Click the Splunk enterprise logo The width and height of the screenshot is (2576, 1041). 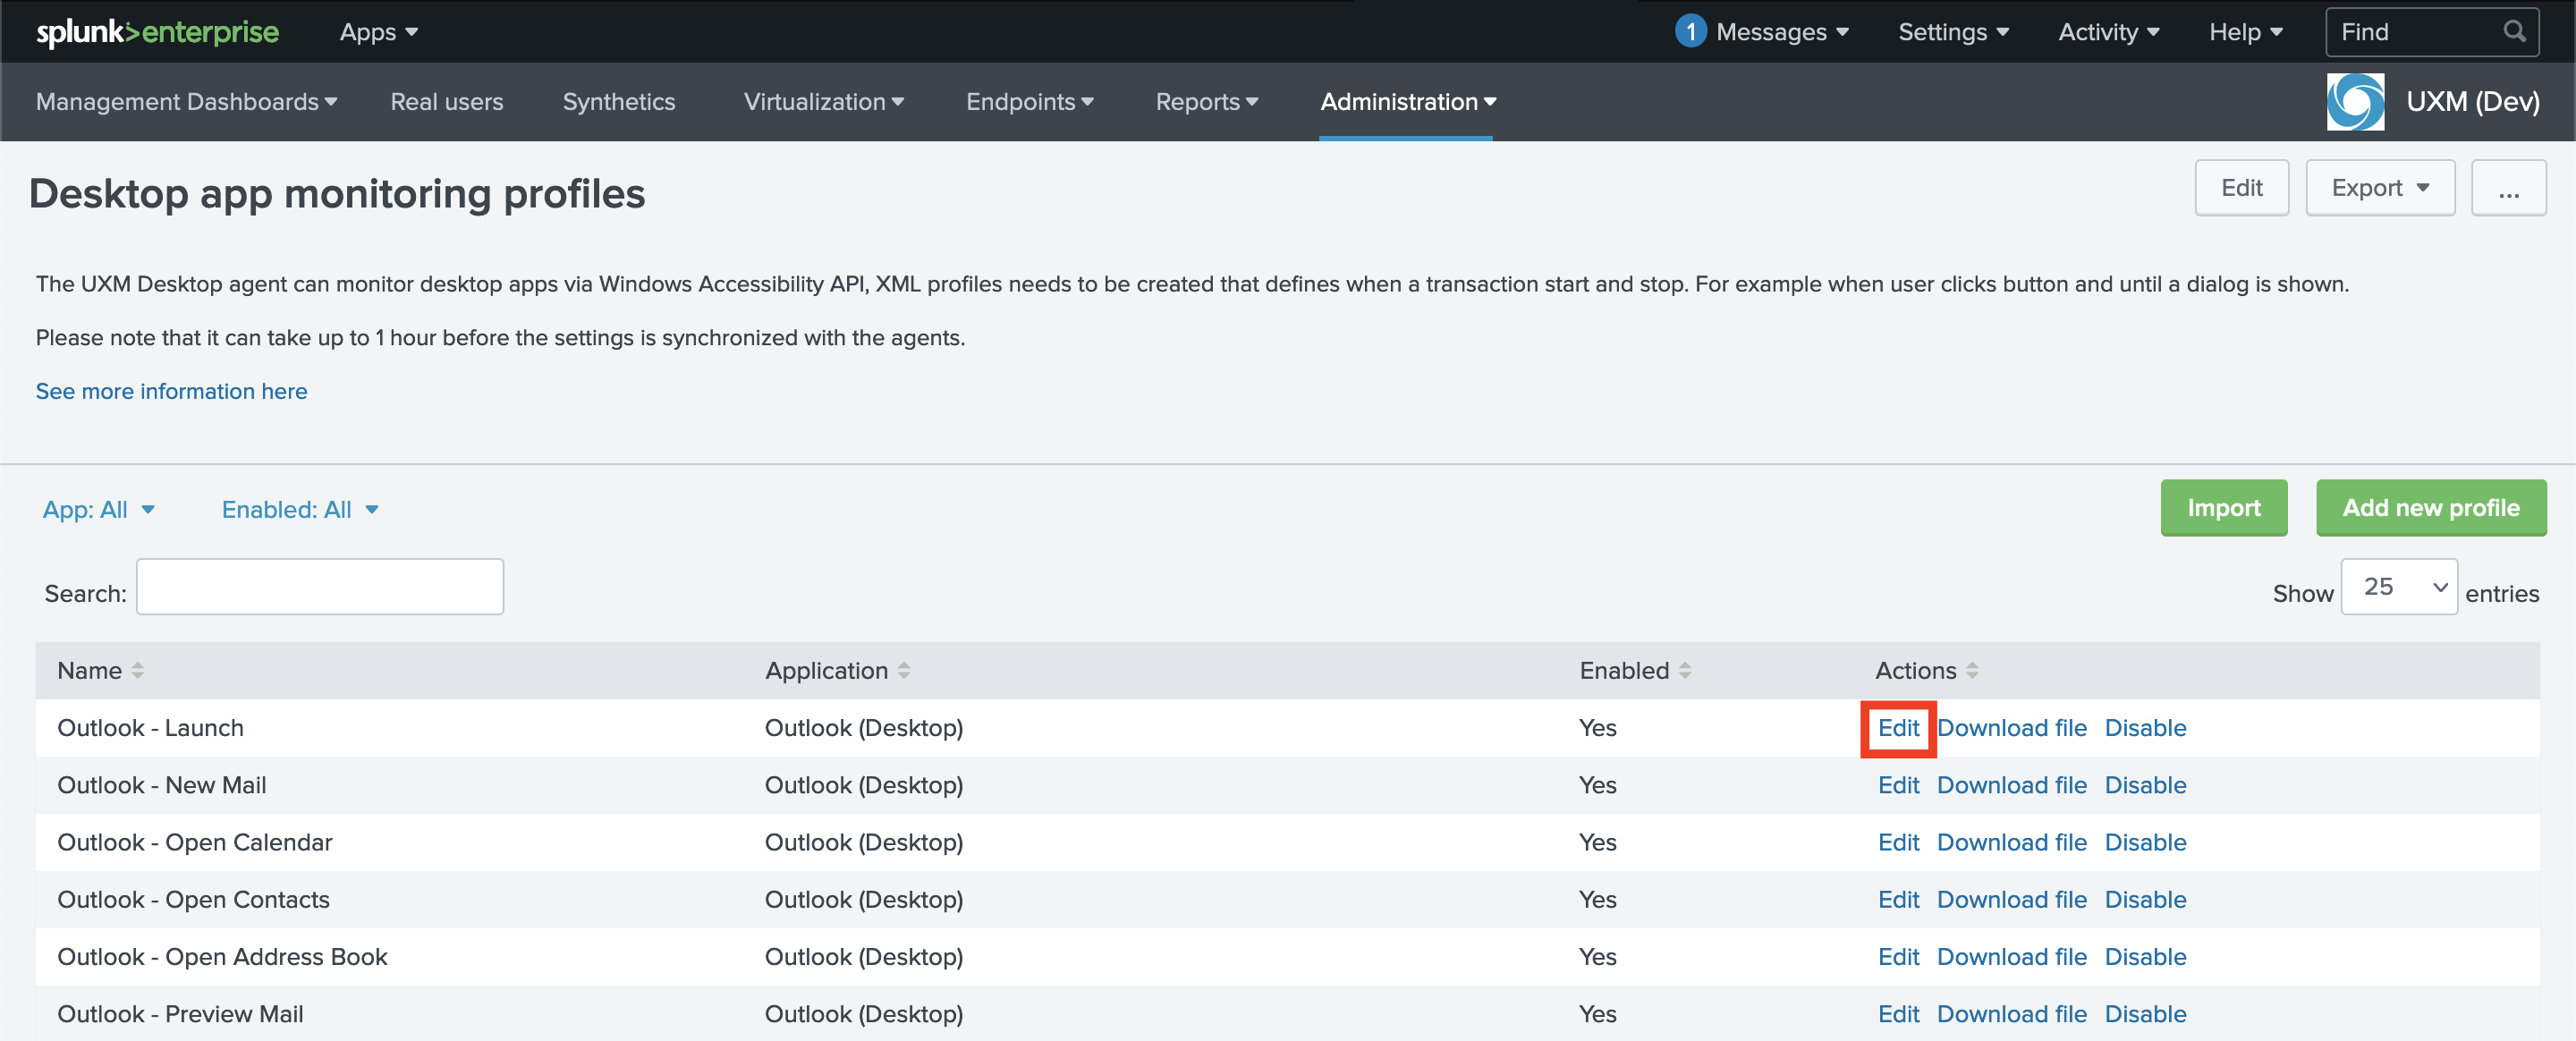coord(158,32)
